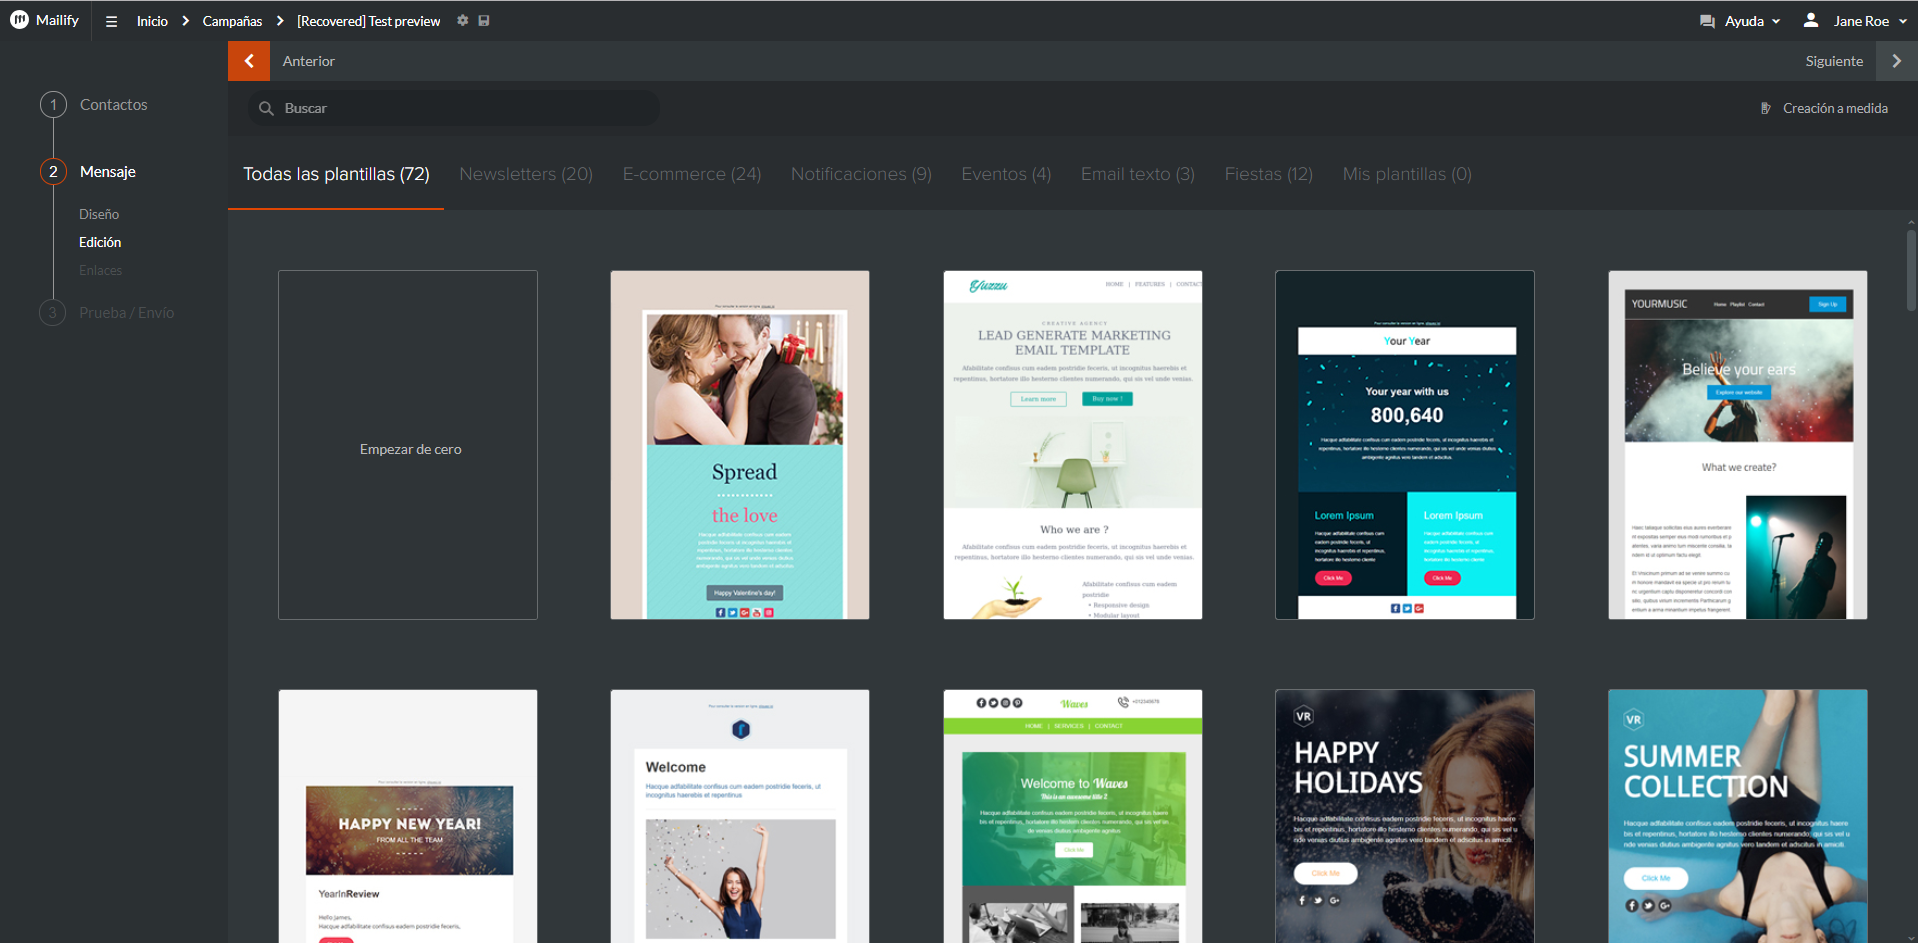
Task: Click the Mailify logo icon
Action: (19, 20)
